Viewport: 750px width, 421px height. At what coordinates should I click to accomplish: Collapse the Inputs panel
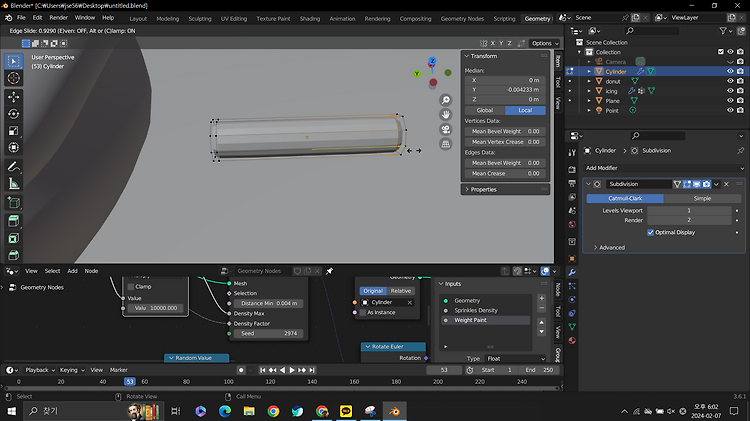click(x=450, y=284)
